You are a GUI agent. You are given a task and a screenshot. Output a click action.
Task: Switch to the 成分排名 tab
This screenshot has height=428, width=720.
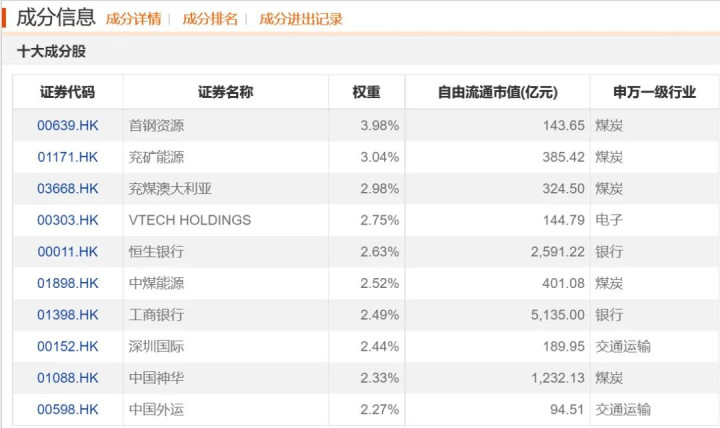click(210, 18)
